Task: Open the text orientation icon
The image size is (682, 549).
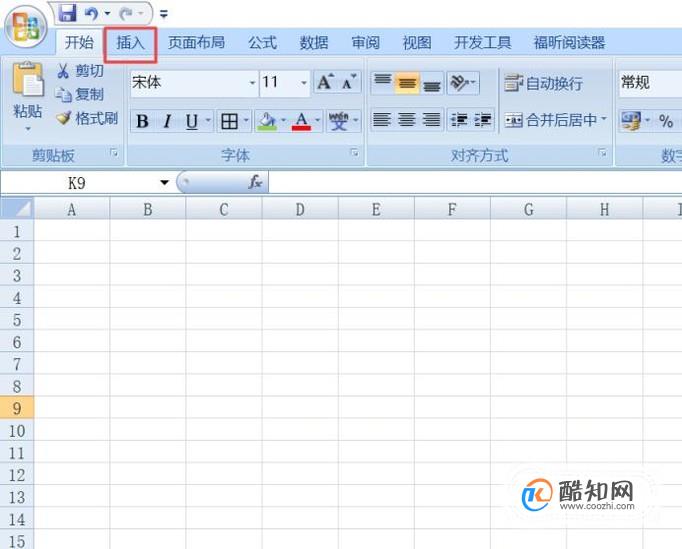Action: (x=463, y=82)
